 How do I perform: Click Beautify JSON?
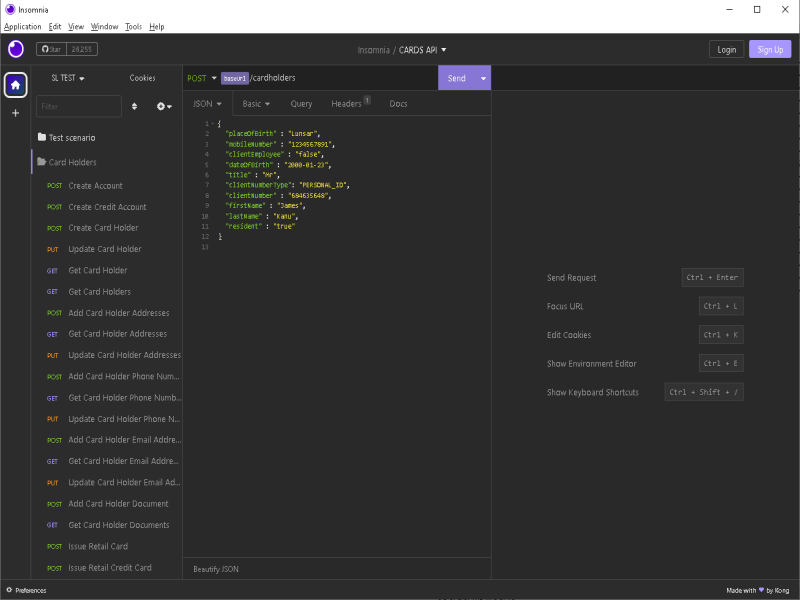(216, 569)
